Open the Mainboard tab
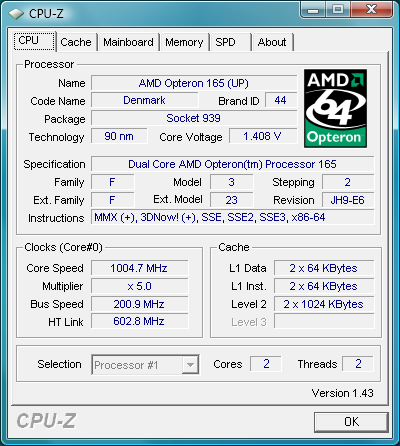Viewport: 400px width, 446px height. tap(128, 42)
